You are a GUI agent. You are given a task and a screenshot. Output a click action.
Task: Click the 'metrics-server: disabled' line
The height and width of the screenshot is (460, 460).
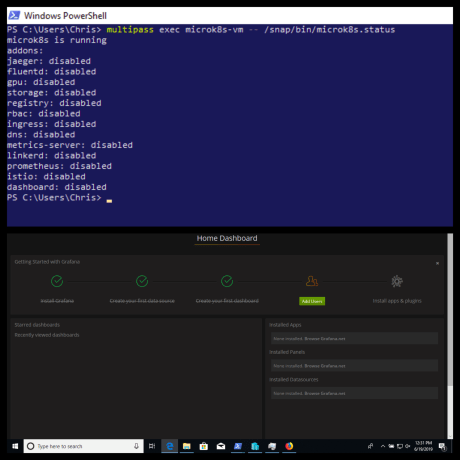pyautogui.click(x=70, y=145)
